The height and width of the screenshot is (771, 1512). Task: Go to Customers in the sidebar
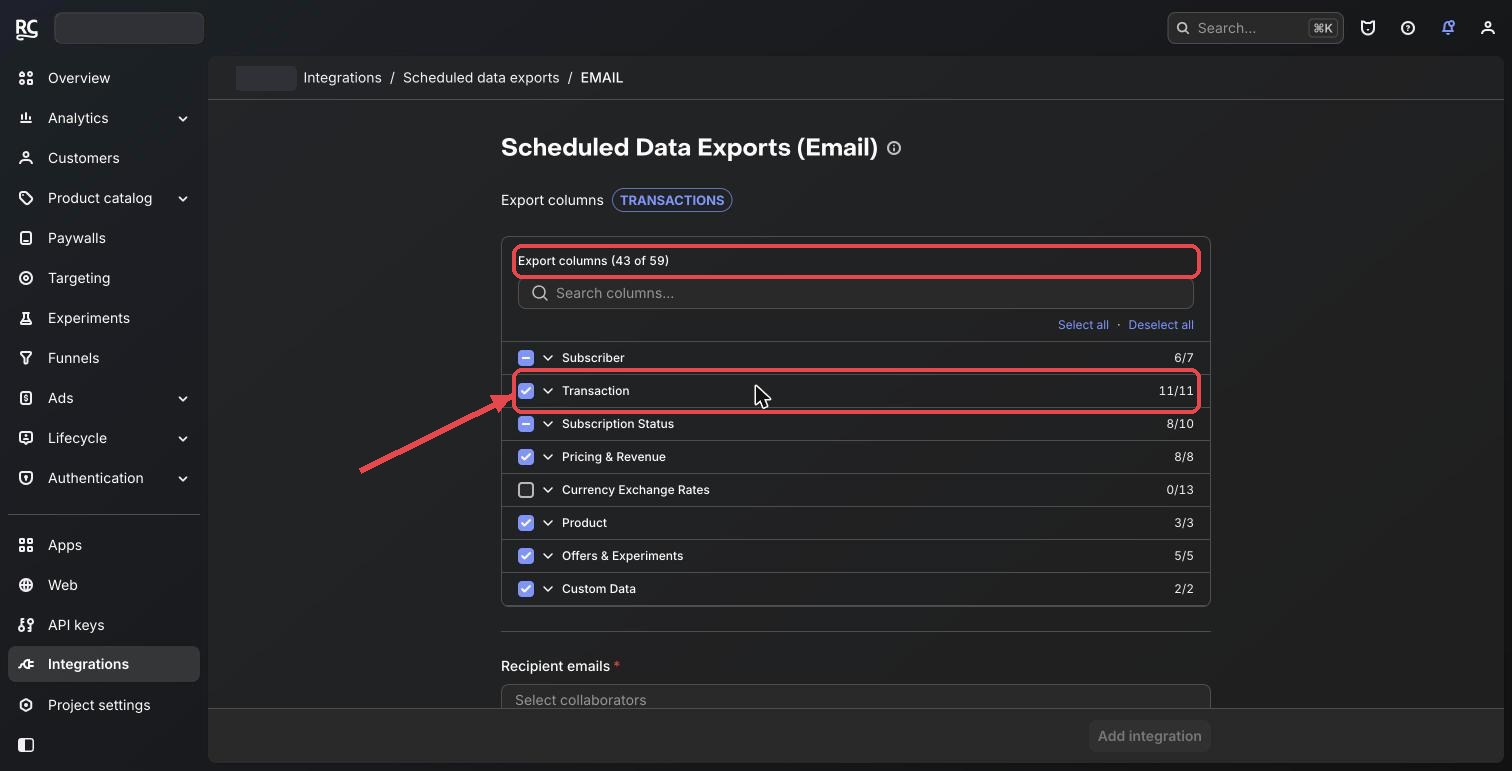pos(104,158)
